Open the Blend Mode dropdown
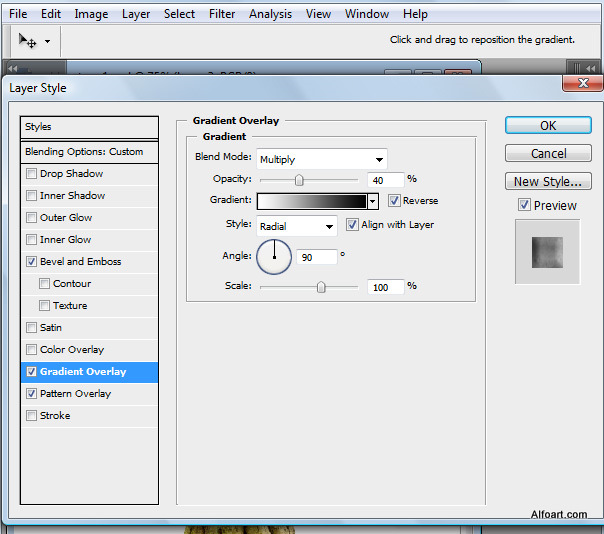Screen dimensions: 604x534 321,159
